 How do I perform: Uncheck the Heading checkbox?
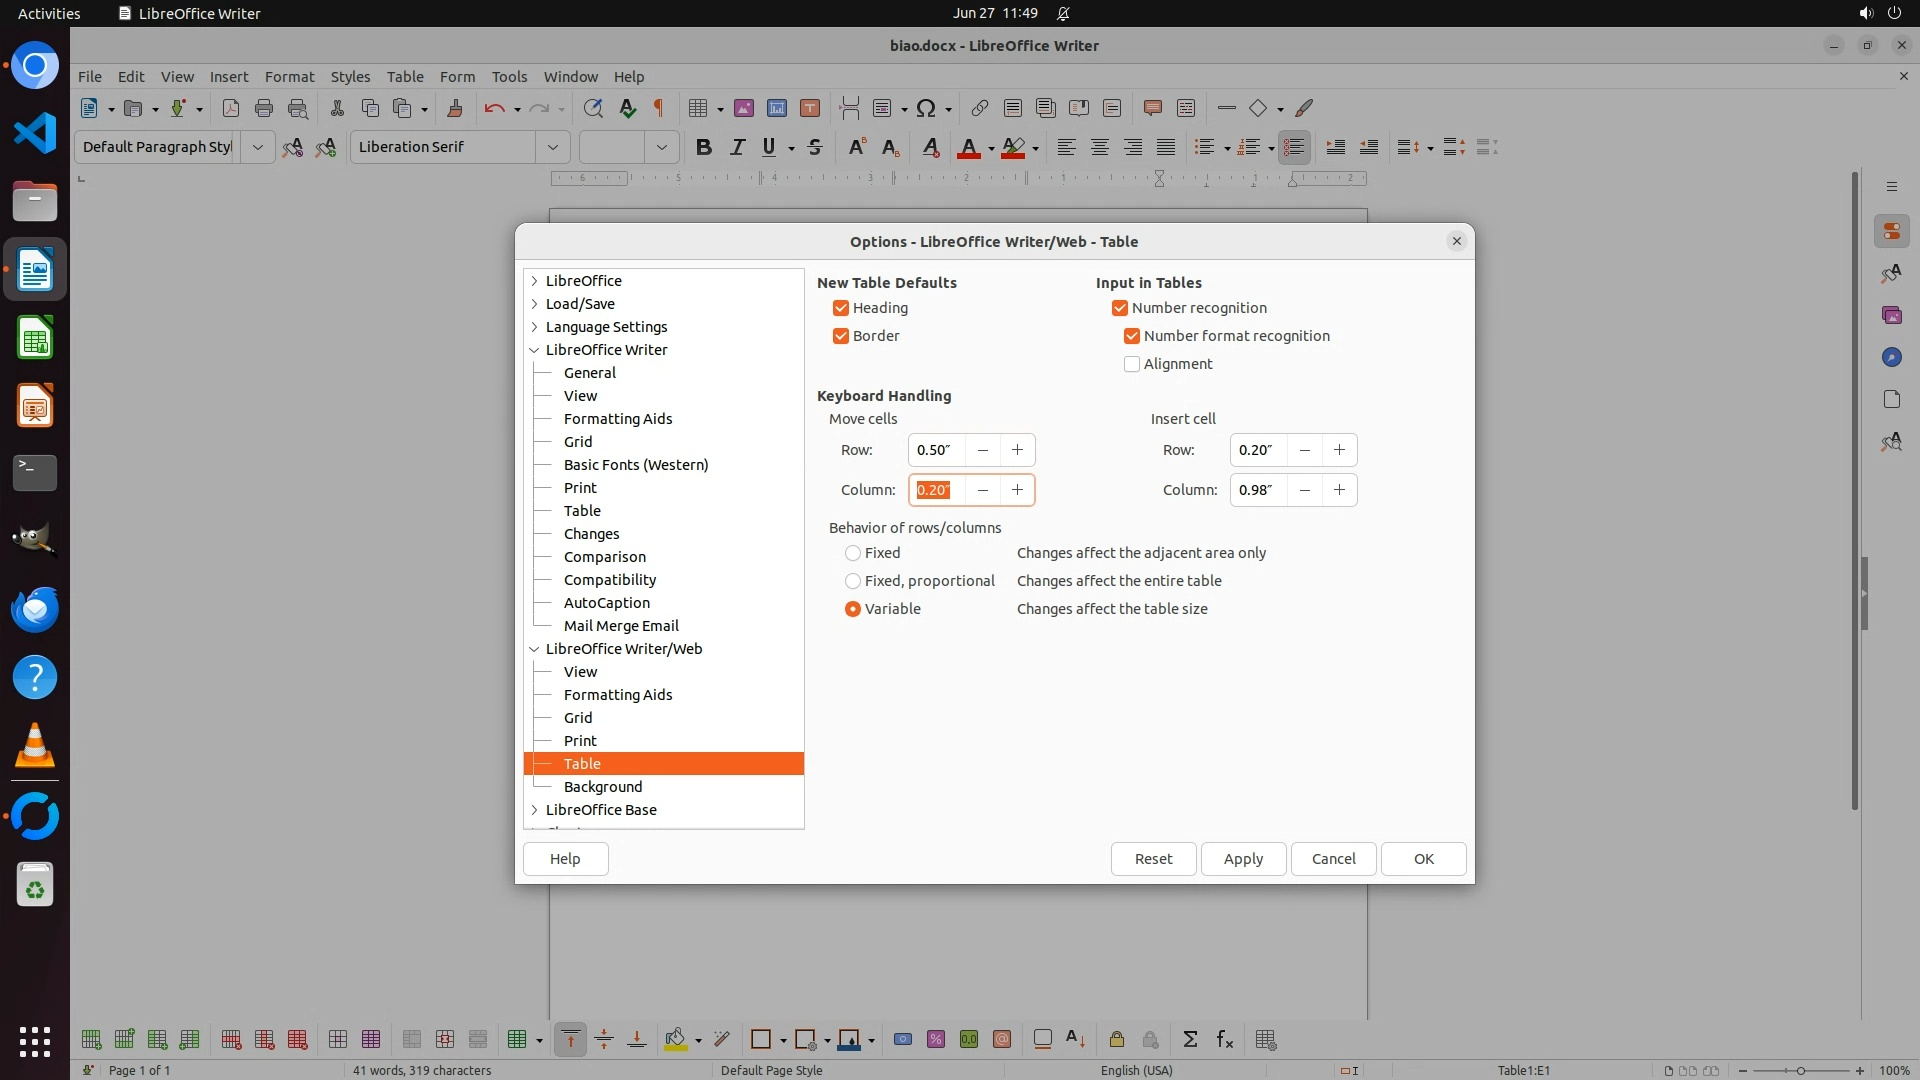[x=841, y=308]
